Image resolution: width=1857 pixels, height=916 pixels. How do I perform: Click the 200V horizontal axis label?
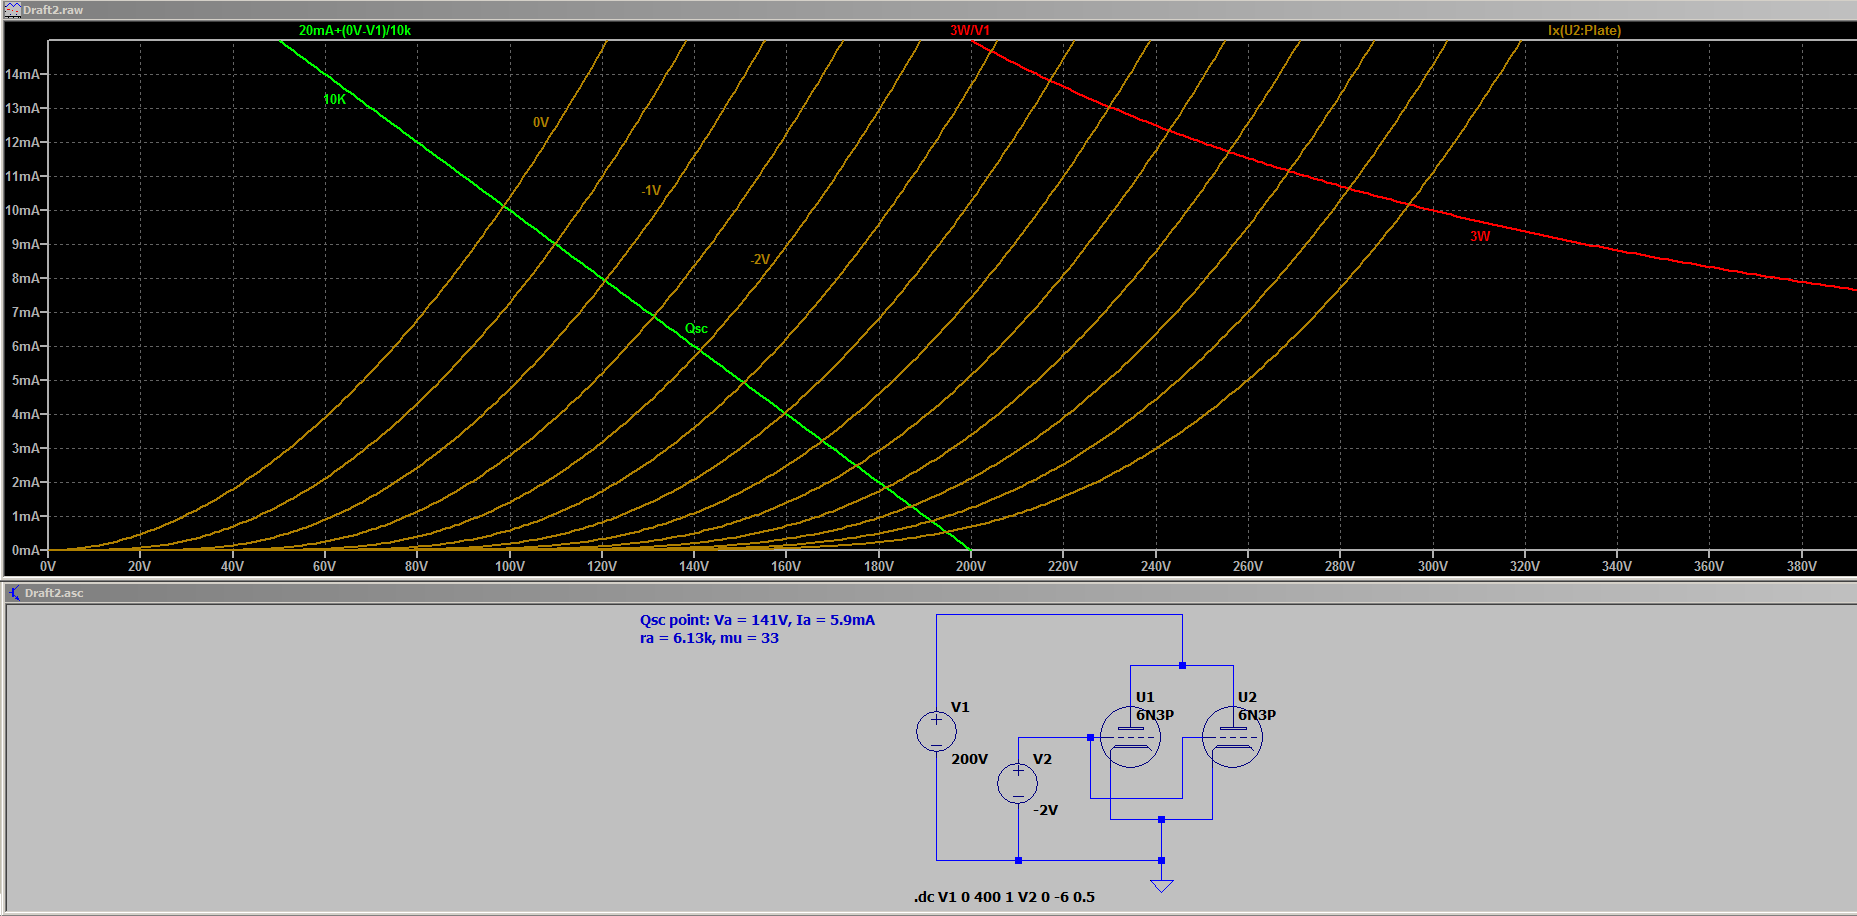coord(970,566)
